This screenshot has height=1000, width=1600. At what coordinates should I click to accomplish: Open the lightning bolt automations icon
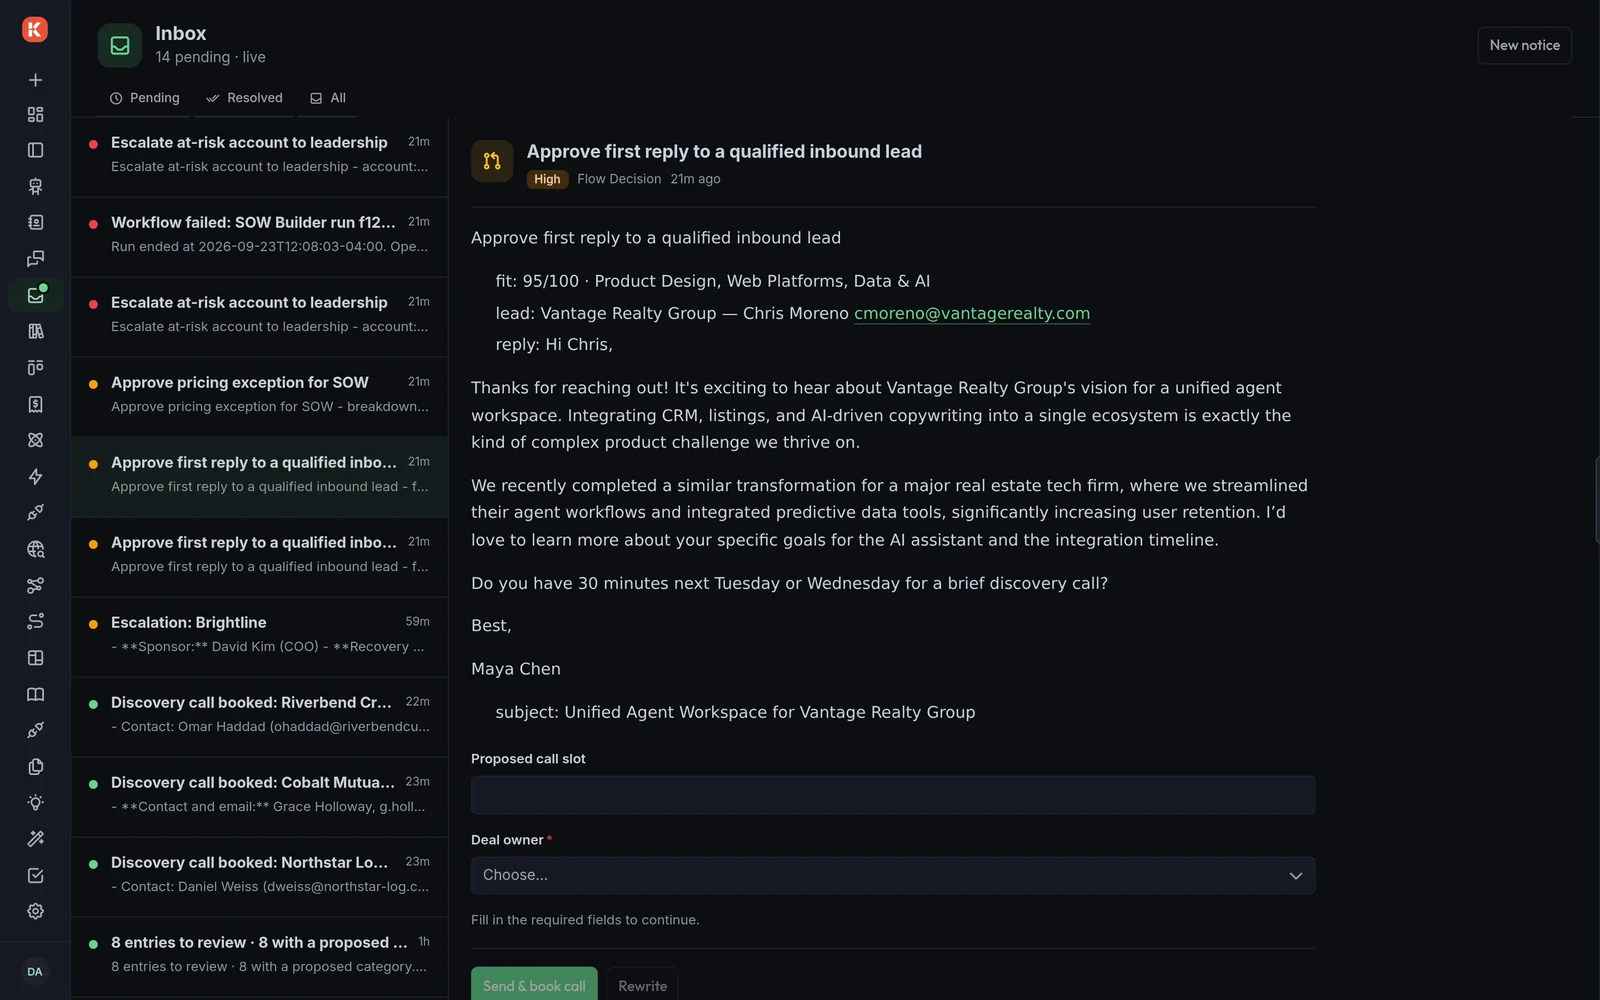(x=35, y=476)
